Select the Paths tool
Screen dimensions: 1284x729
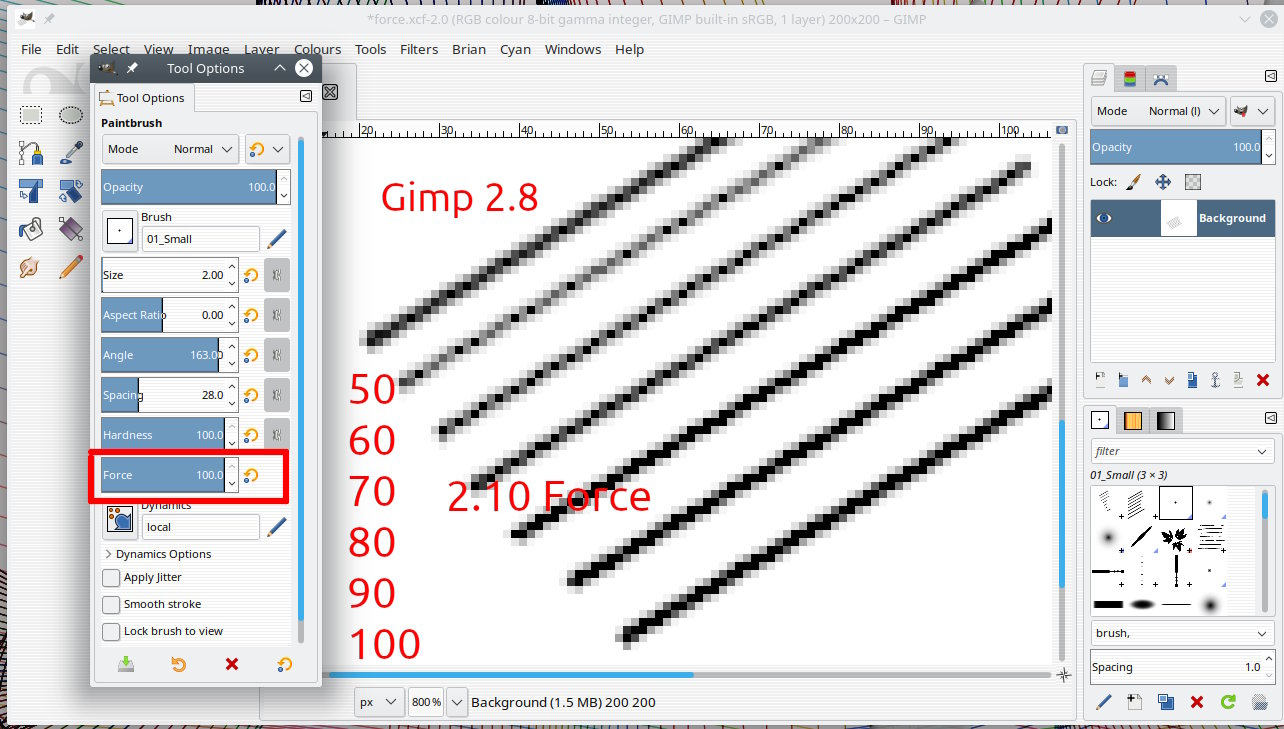(x=31, y=153)
